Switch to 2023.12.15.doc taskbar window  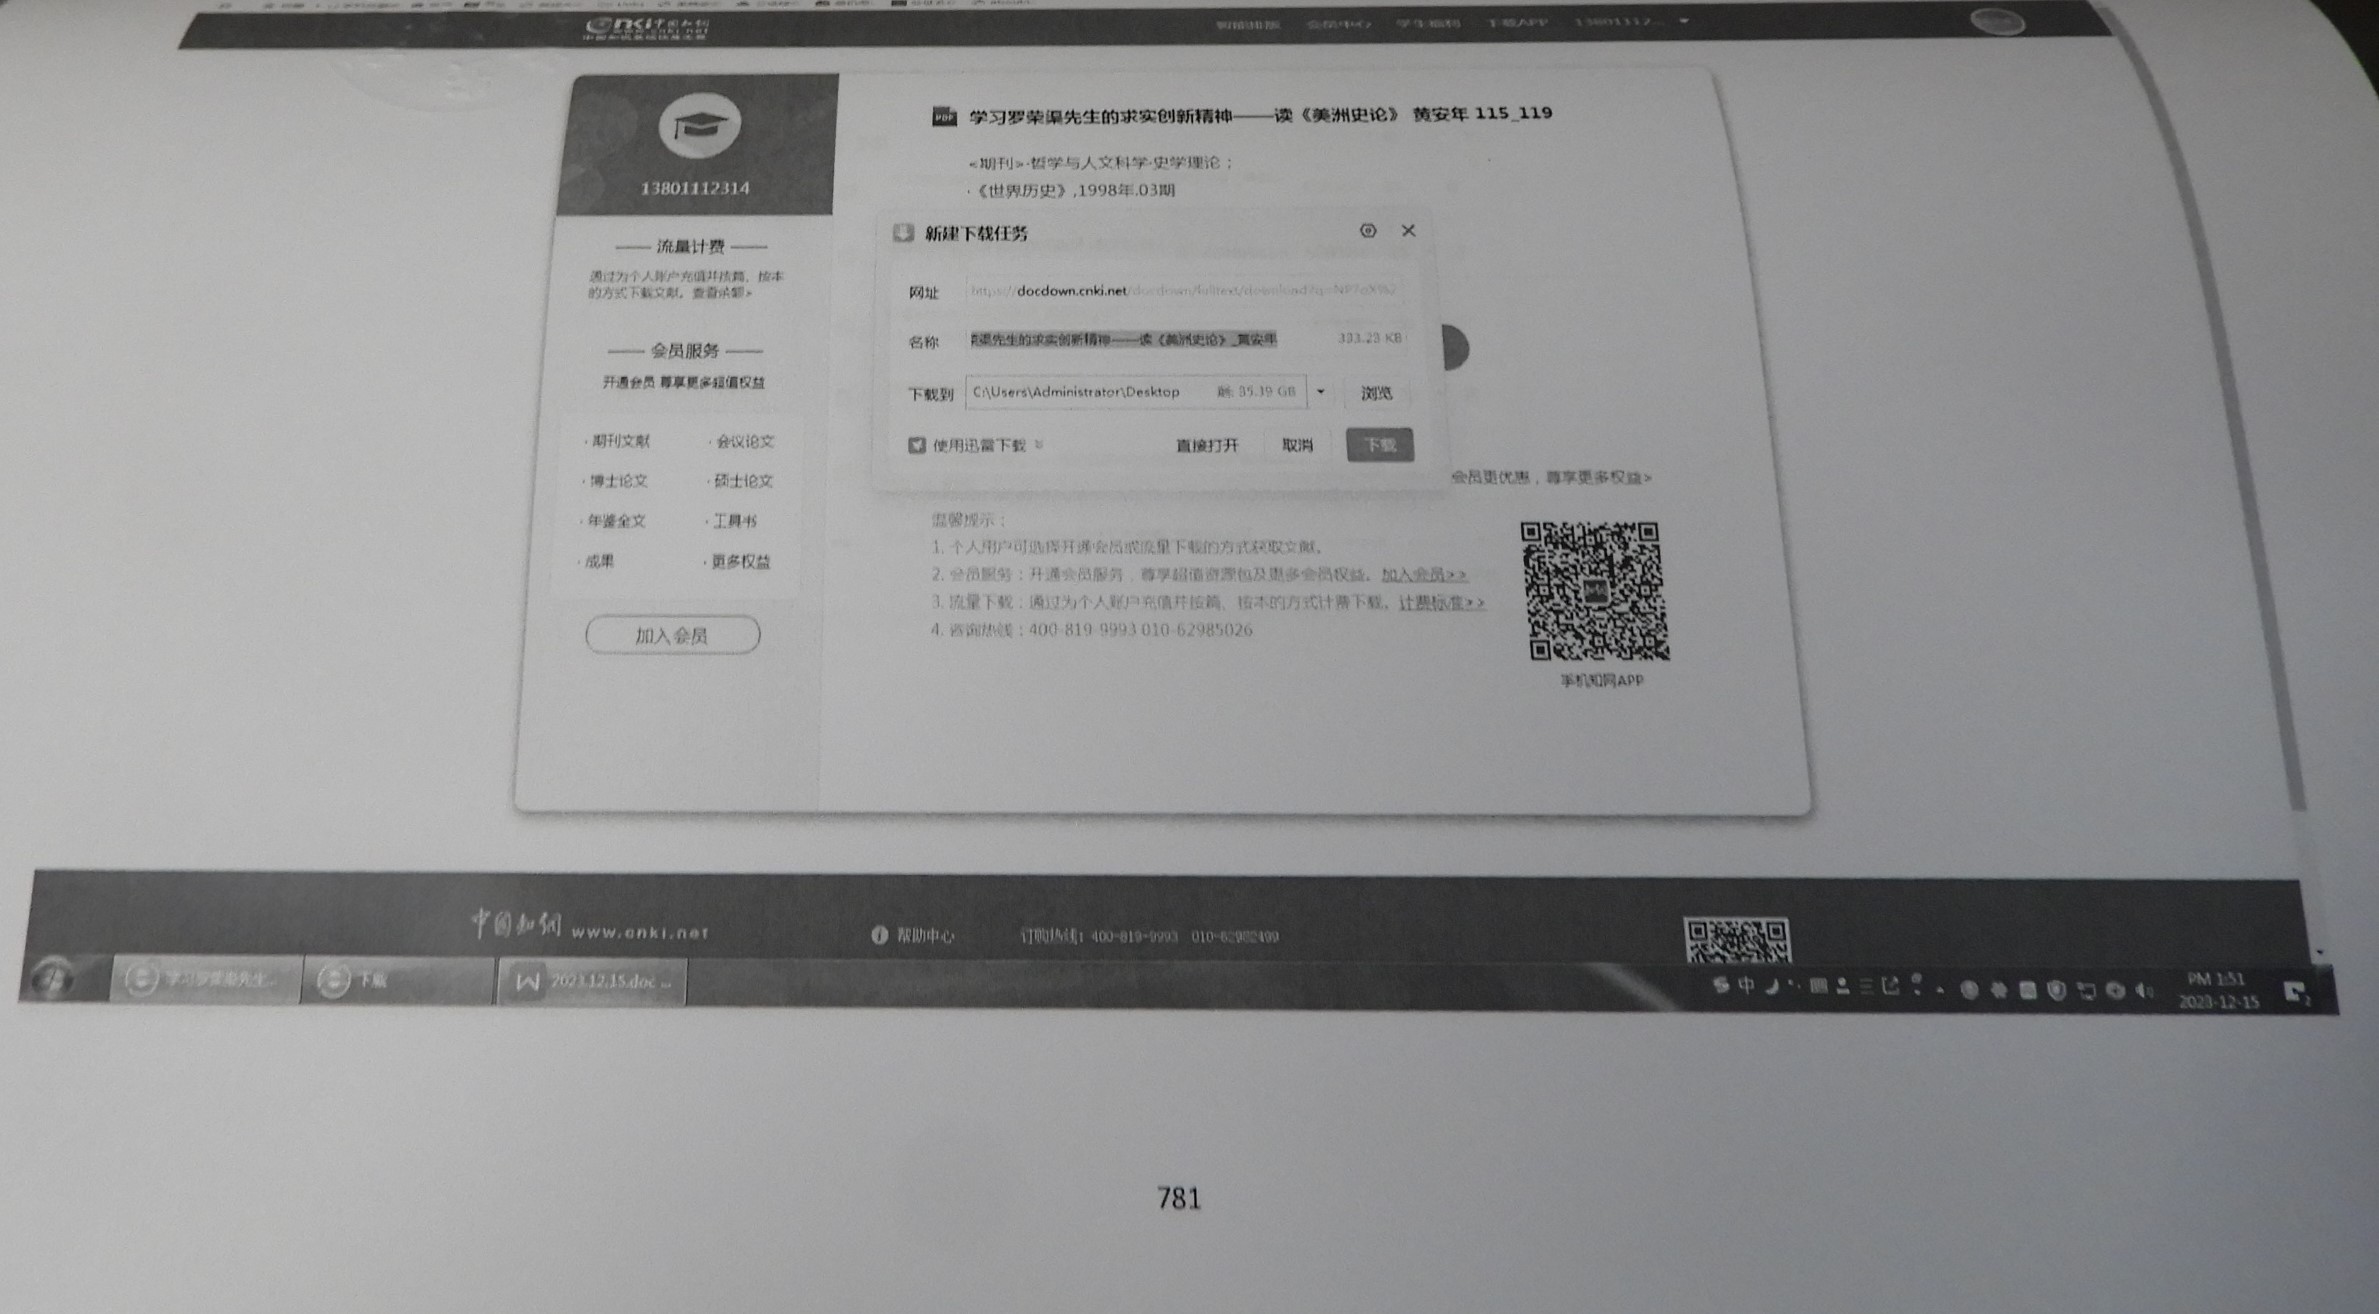(592, 982)
